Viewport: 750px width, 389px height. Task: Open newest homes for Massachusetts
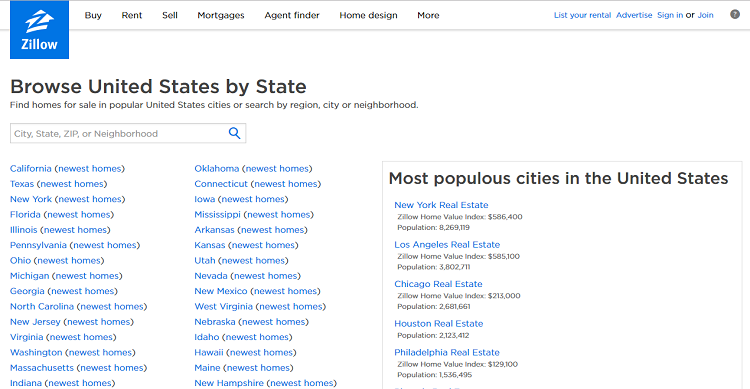click(x=112, y=367)
